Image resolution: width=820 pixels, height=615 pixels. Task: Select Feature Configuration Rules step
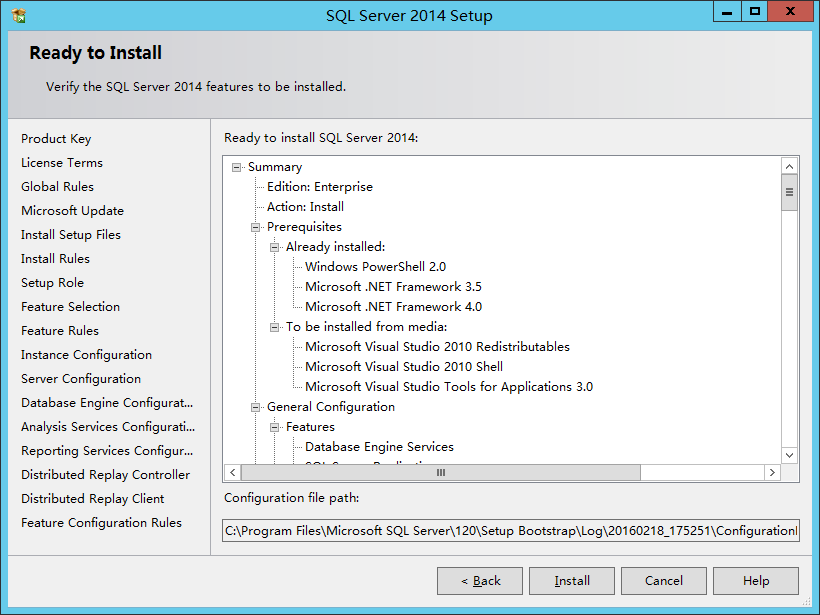click(x=101, y=523)
